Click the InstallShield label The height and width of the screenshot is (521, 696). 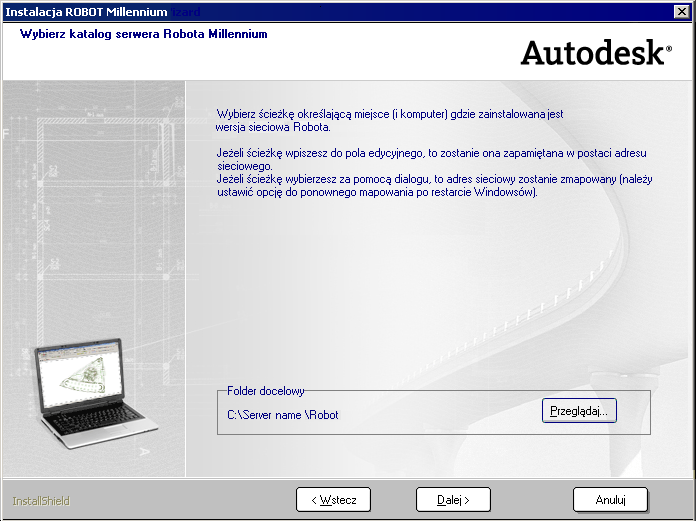tap(41, 501)
